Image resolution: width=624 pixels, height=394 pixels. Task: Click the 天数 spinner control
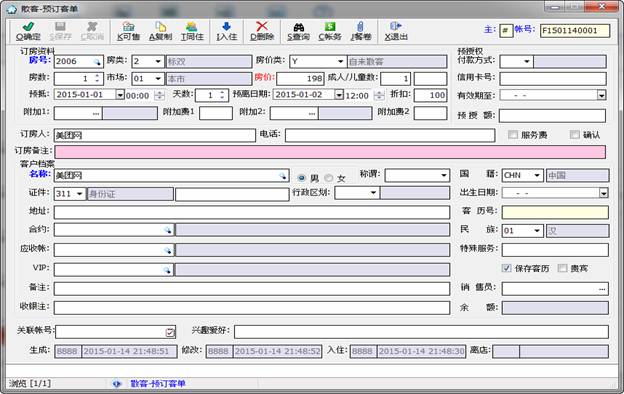222,95
